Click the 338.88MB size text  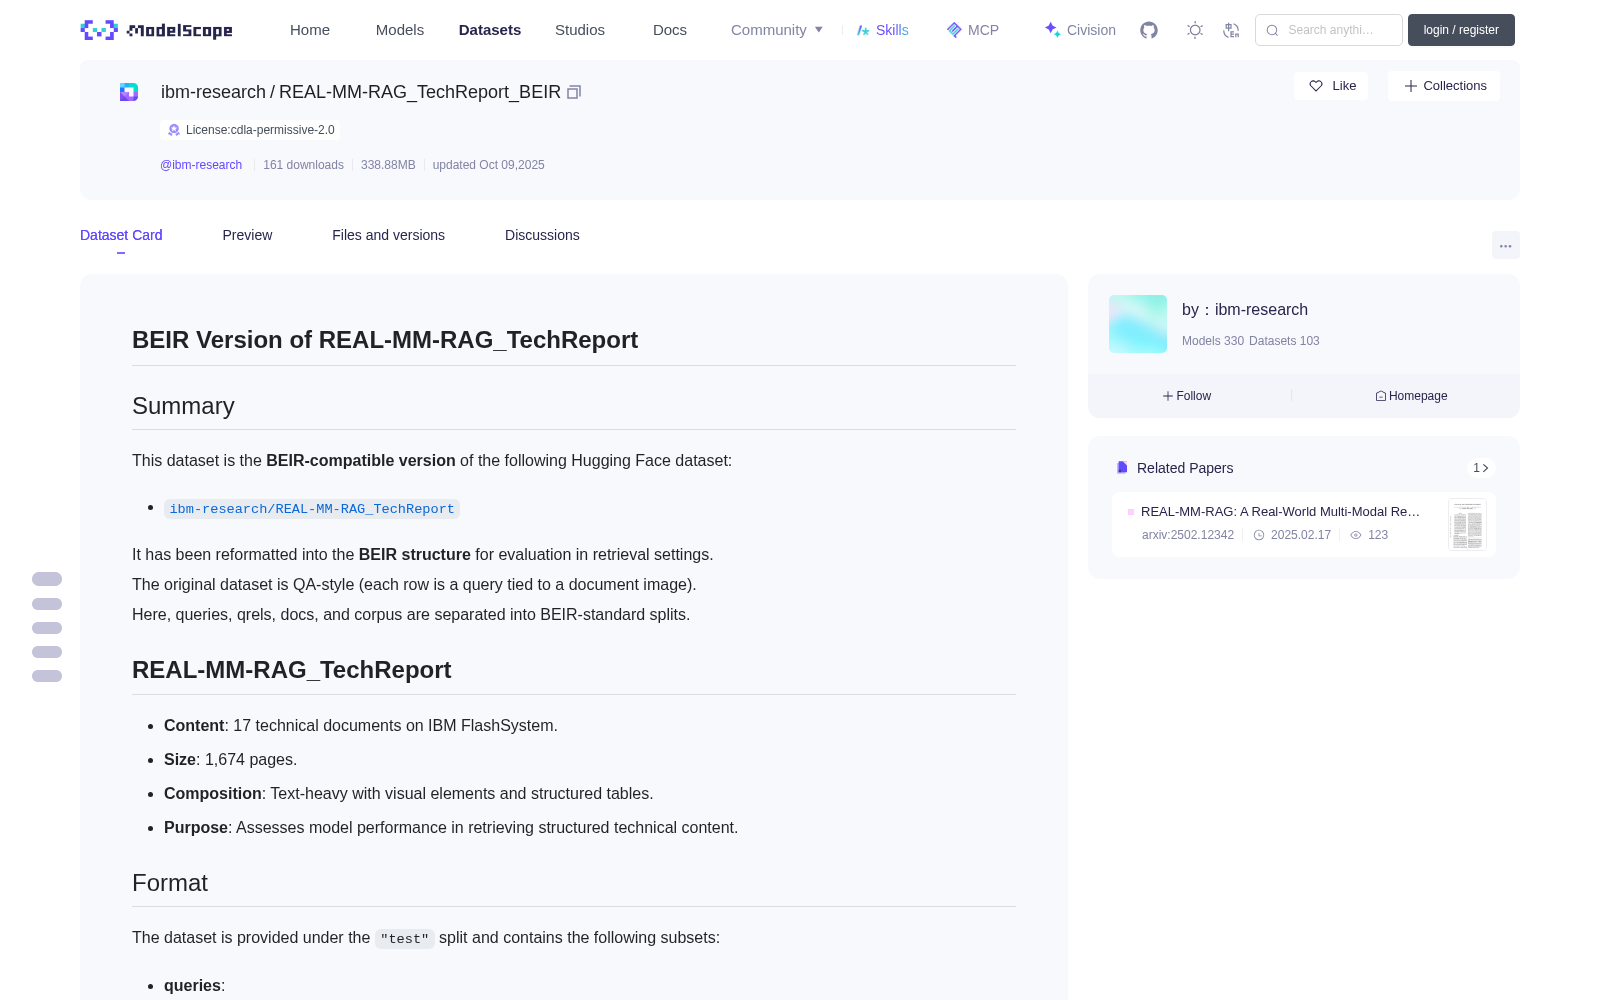click(388, 165)
